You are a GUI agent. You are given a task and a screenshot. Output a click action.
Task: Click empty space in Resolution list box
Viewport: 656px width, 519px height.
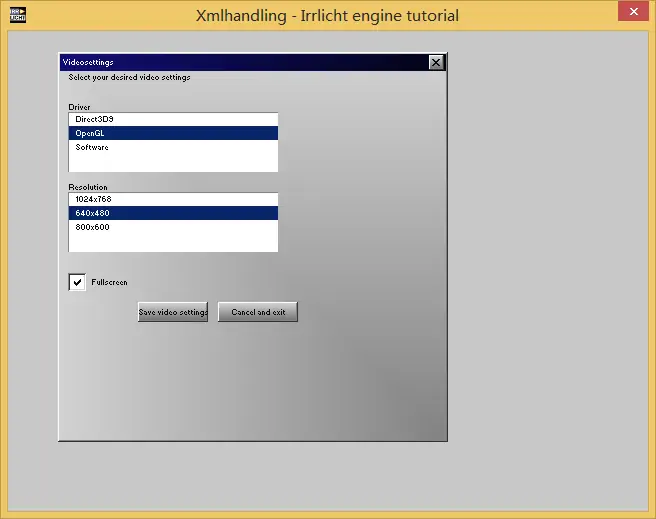(x=172, y=242)
